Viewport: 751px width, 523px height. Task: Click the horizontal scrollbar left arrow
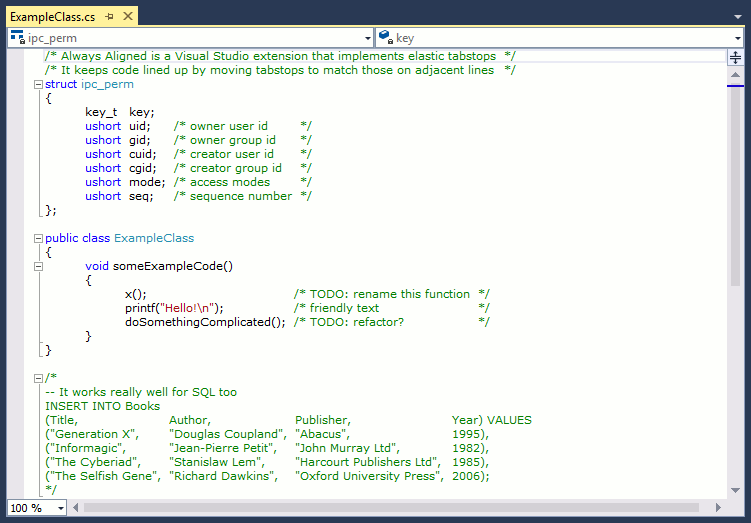coord(76,507)
